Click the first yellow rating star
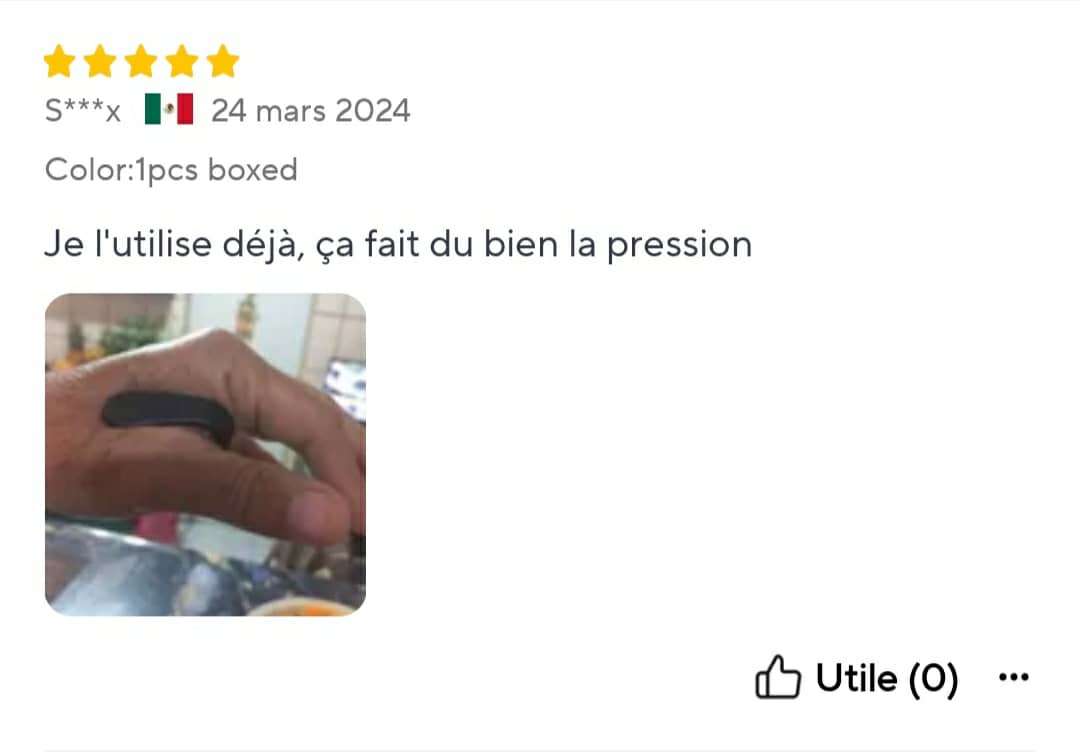Viewport: 1080px width, 756px height. tap(59, 61)
